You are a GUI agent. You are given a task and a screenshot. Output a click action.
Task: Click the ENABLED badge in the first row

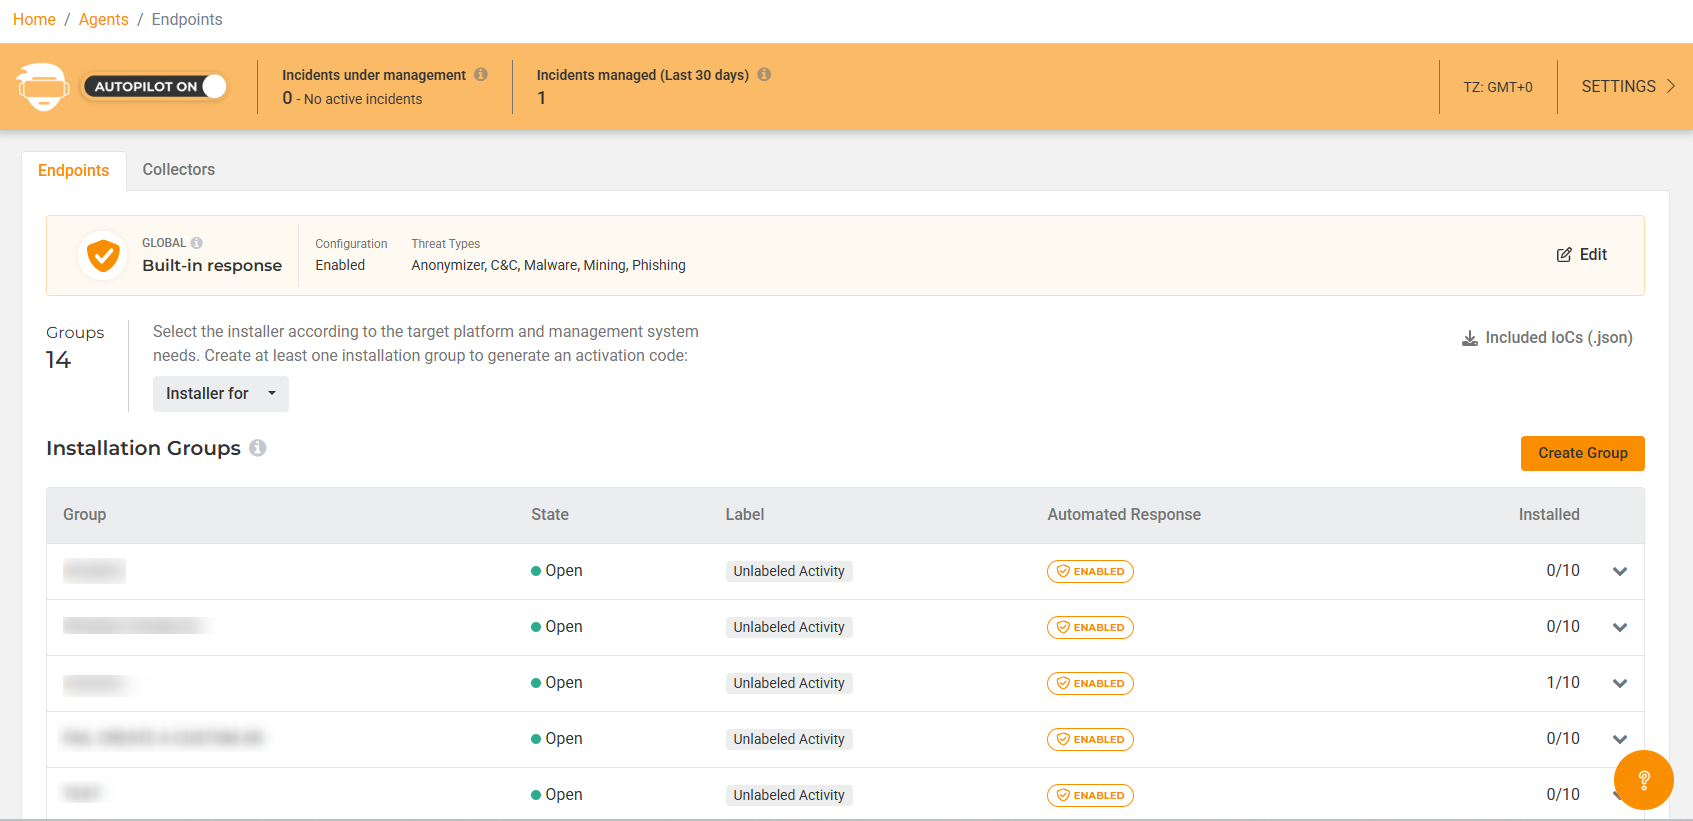[1090, 572]
